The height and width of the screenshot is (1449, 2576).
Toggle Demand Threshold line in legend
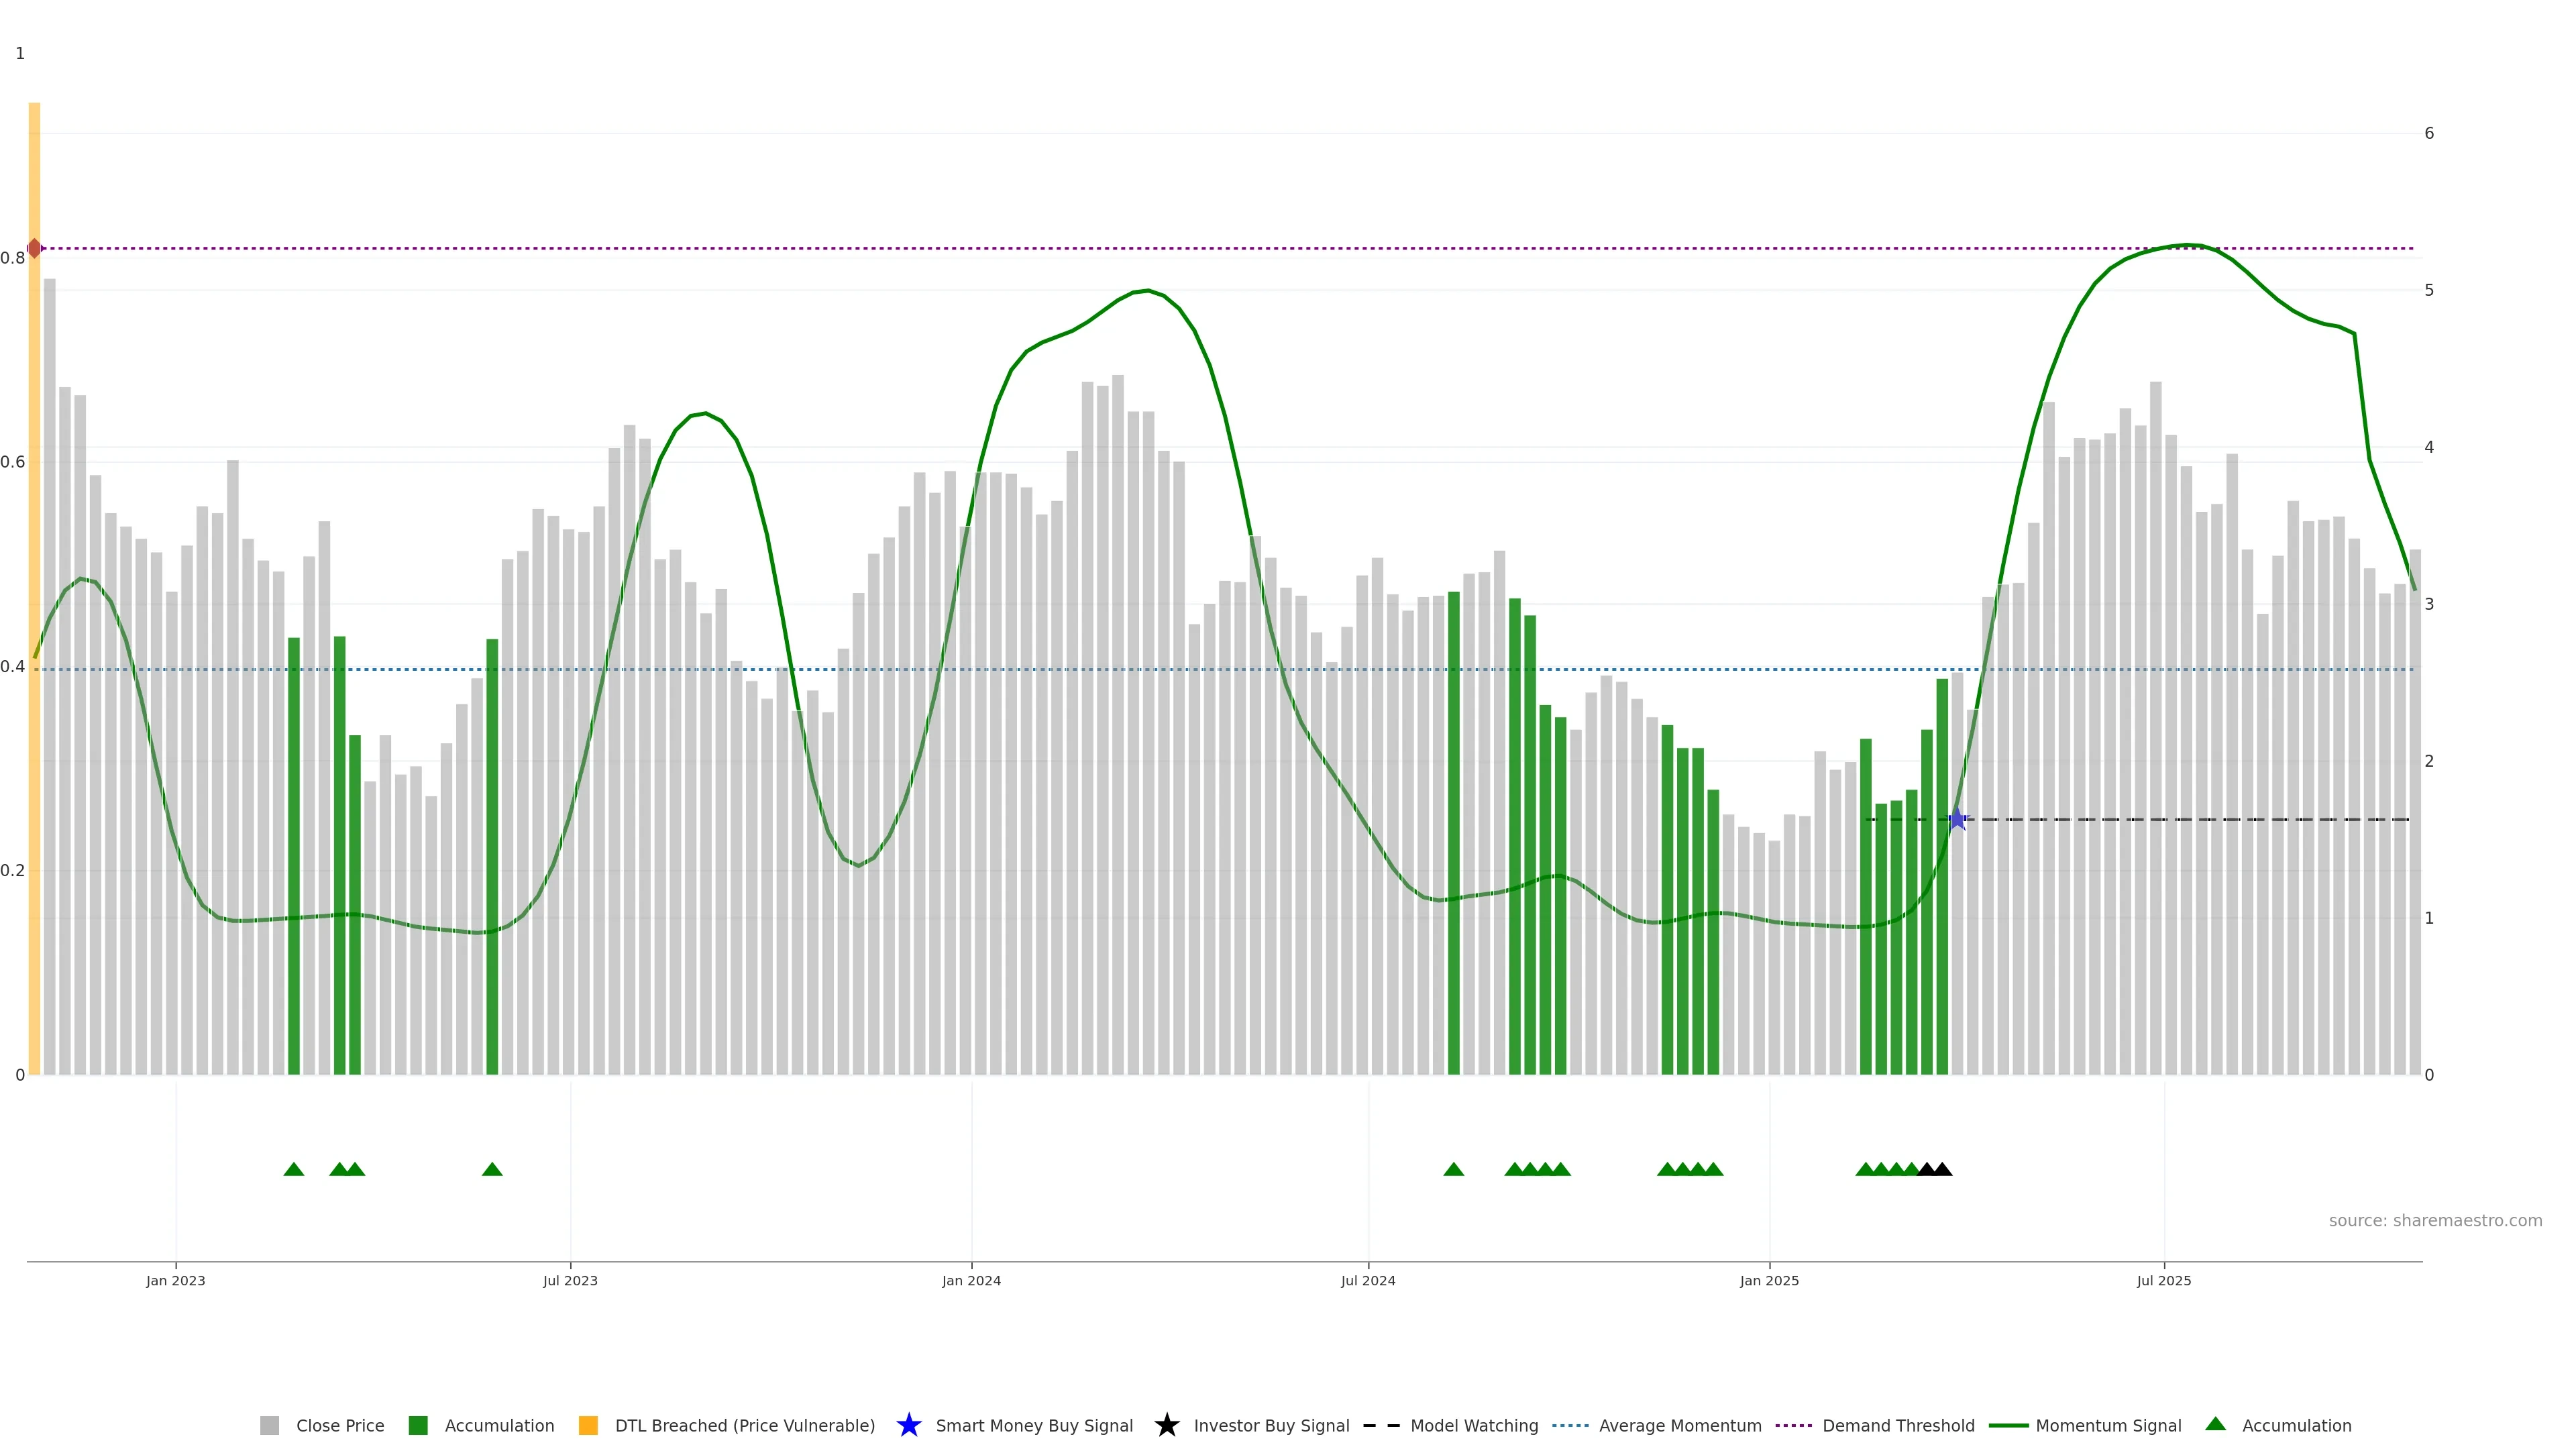1898,1425
